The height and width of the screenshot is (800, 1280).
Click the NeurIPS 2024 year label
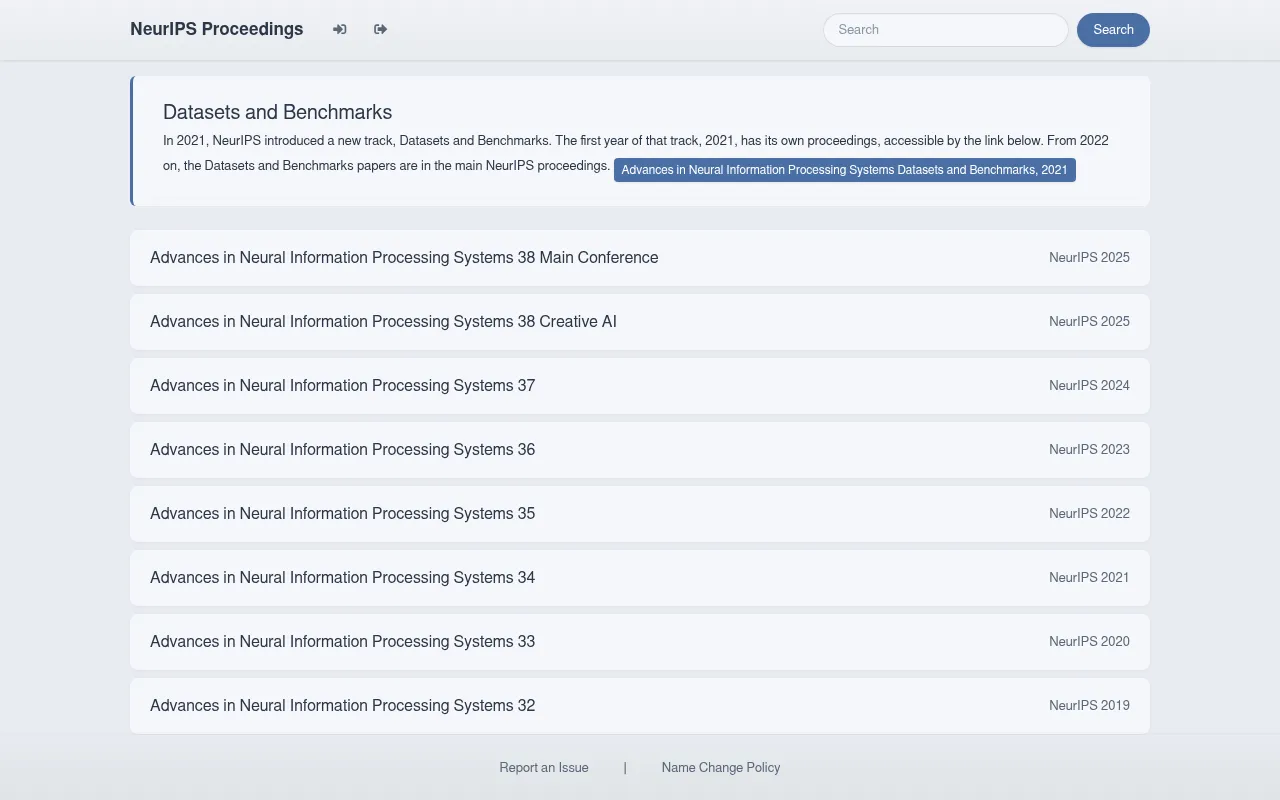coord(1089,386)
